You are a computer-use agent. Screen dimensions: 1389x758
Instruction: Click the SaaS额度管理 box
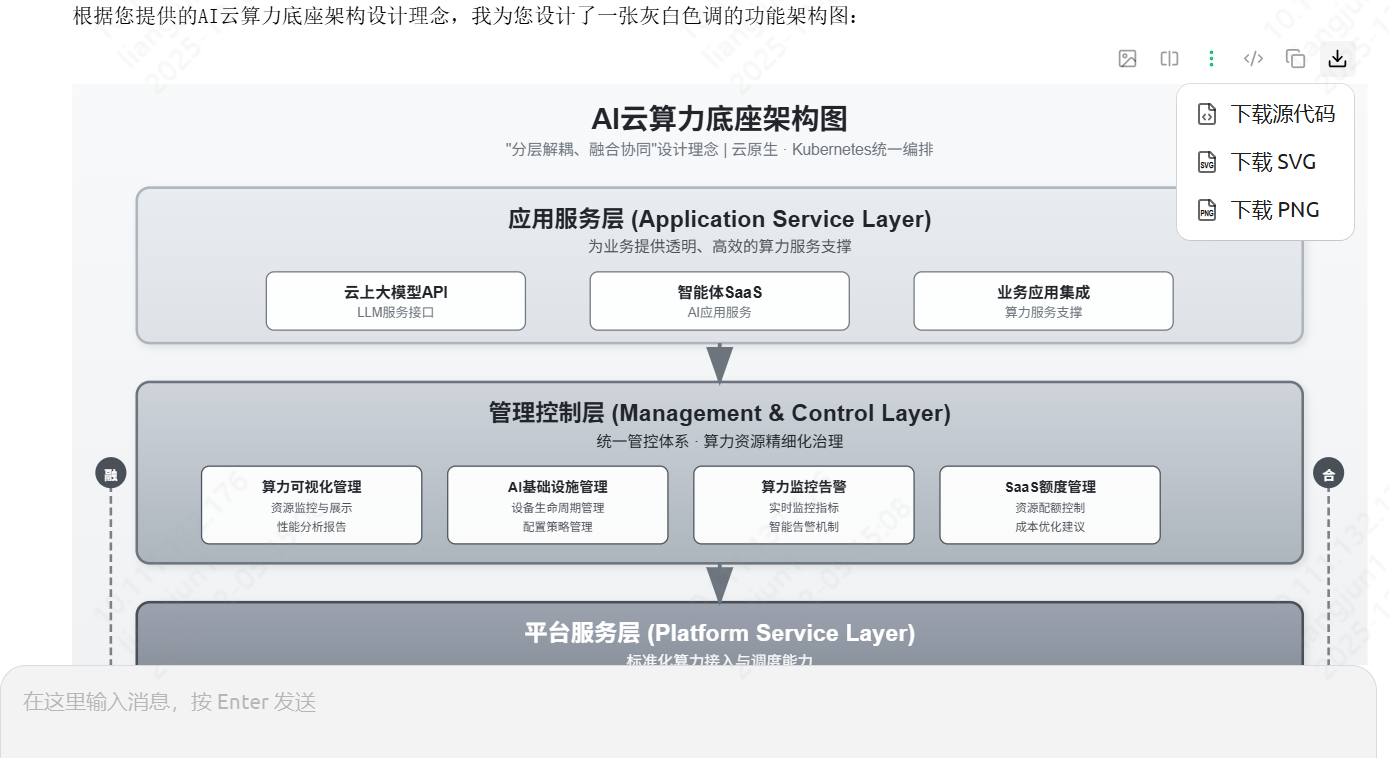(1050, 504)
